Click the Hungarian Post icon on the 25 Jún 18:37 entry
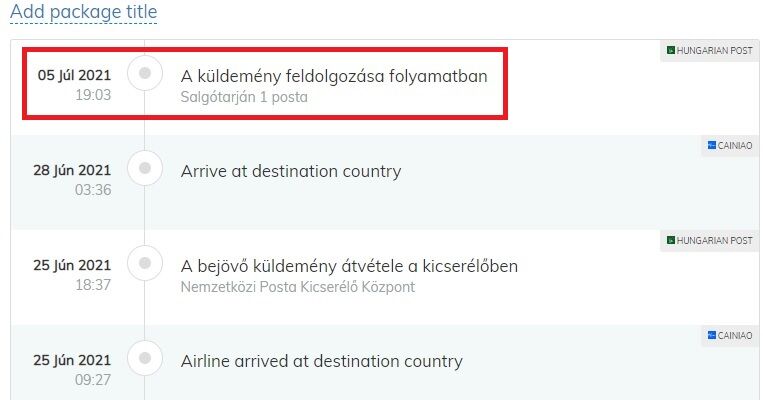 671,240
